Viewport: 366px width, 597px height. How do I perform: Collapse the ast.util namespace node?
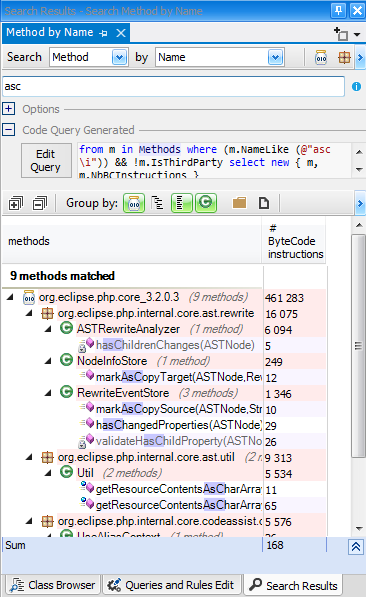click(x=29, y=457)
